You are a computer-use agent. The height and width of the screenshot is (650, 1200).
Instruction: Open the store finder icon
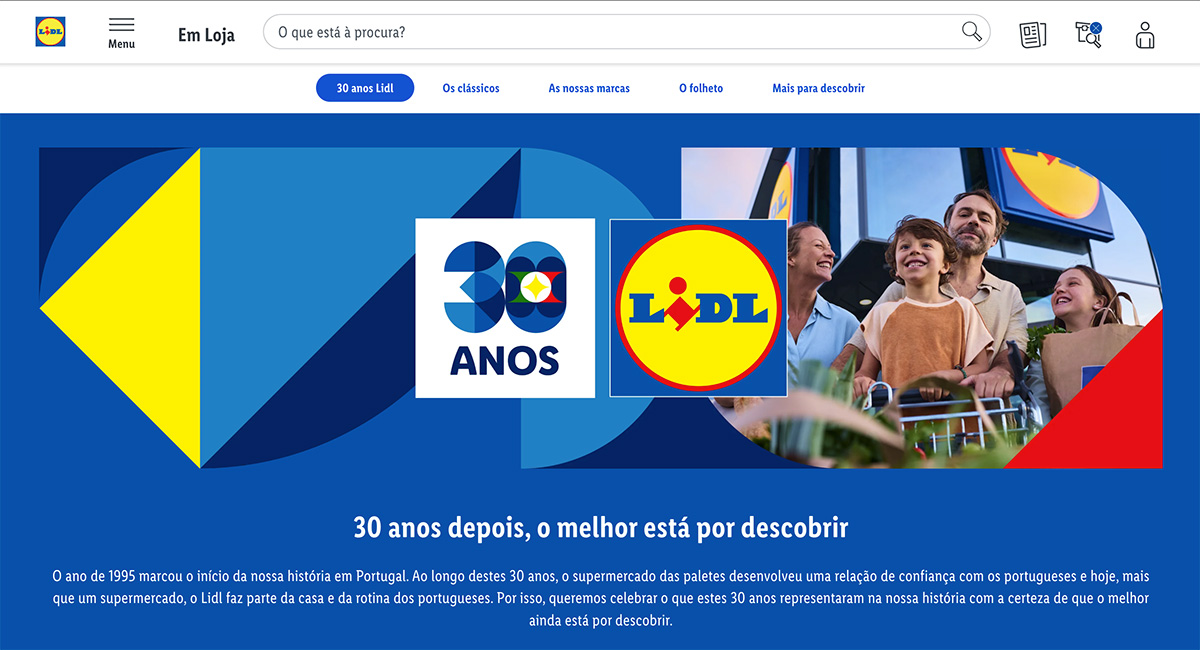coord(1088,34)
